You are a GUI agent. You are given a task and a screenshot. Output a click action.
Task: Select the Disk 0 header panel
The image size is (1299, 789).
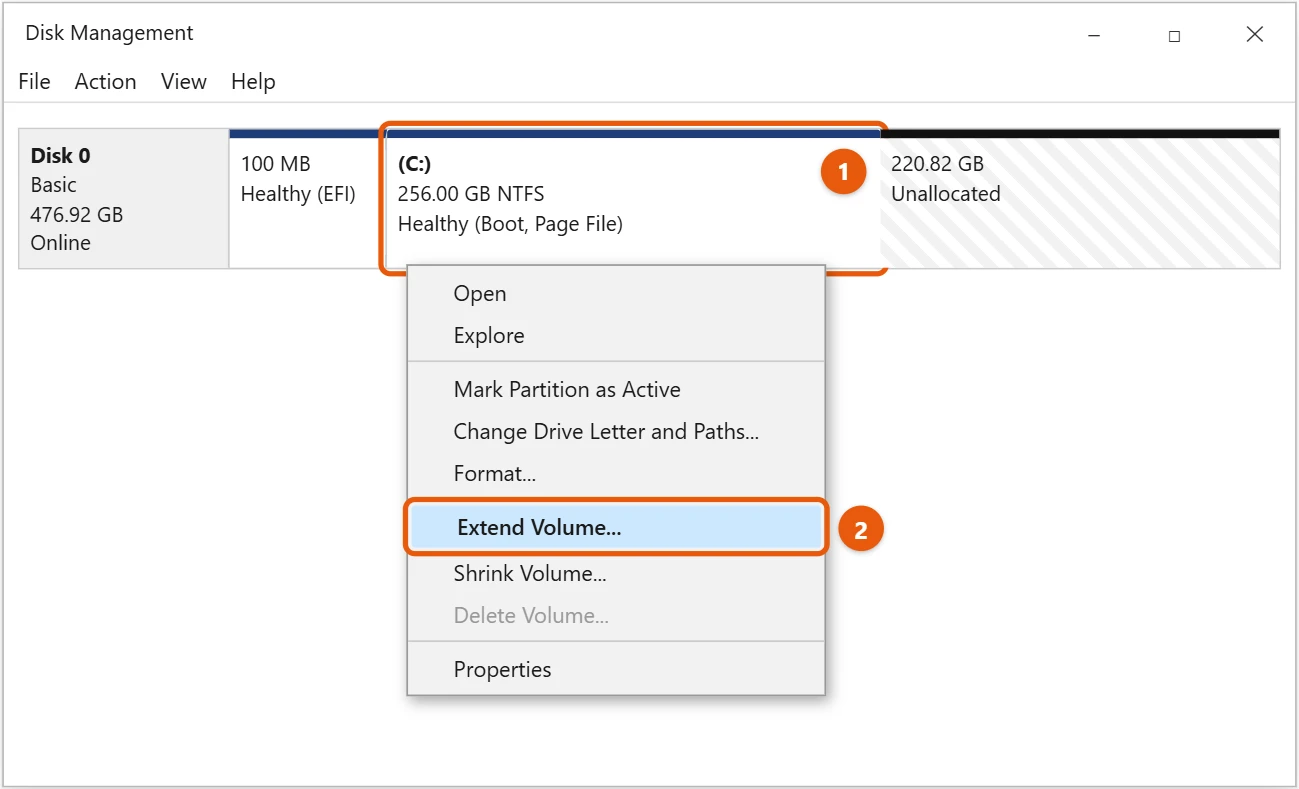[x=124, y=198]
